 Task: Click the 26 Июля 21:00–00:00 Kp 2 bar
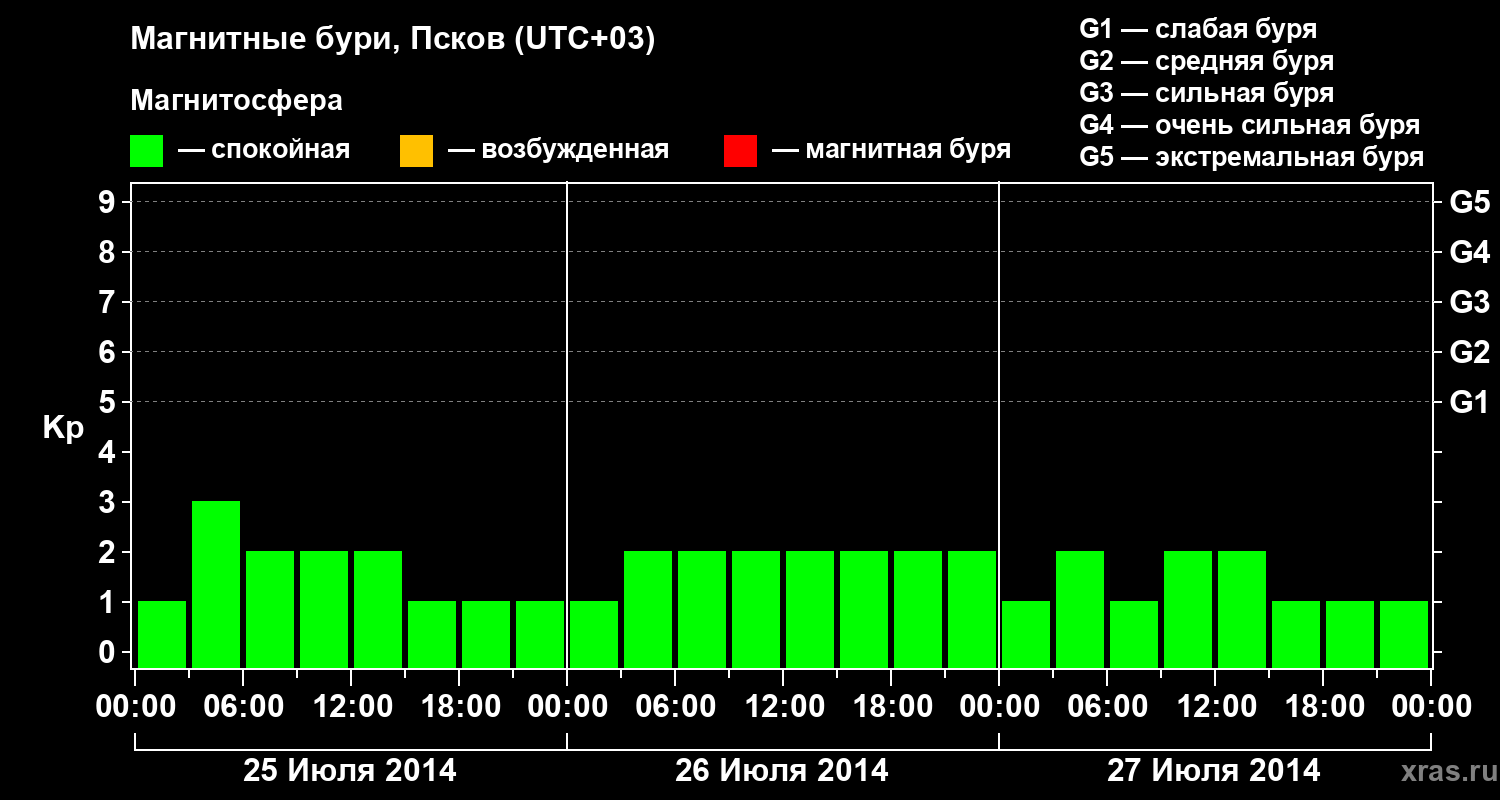(972, 609)
